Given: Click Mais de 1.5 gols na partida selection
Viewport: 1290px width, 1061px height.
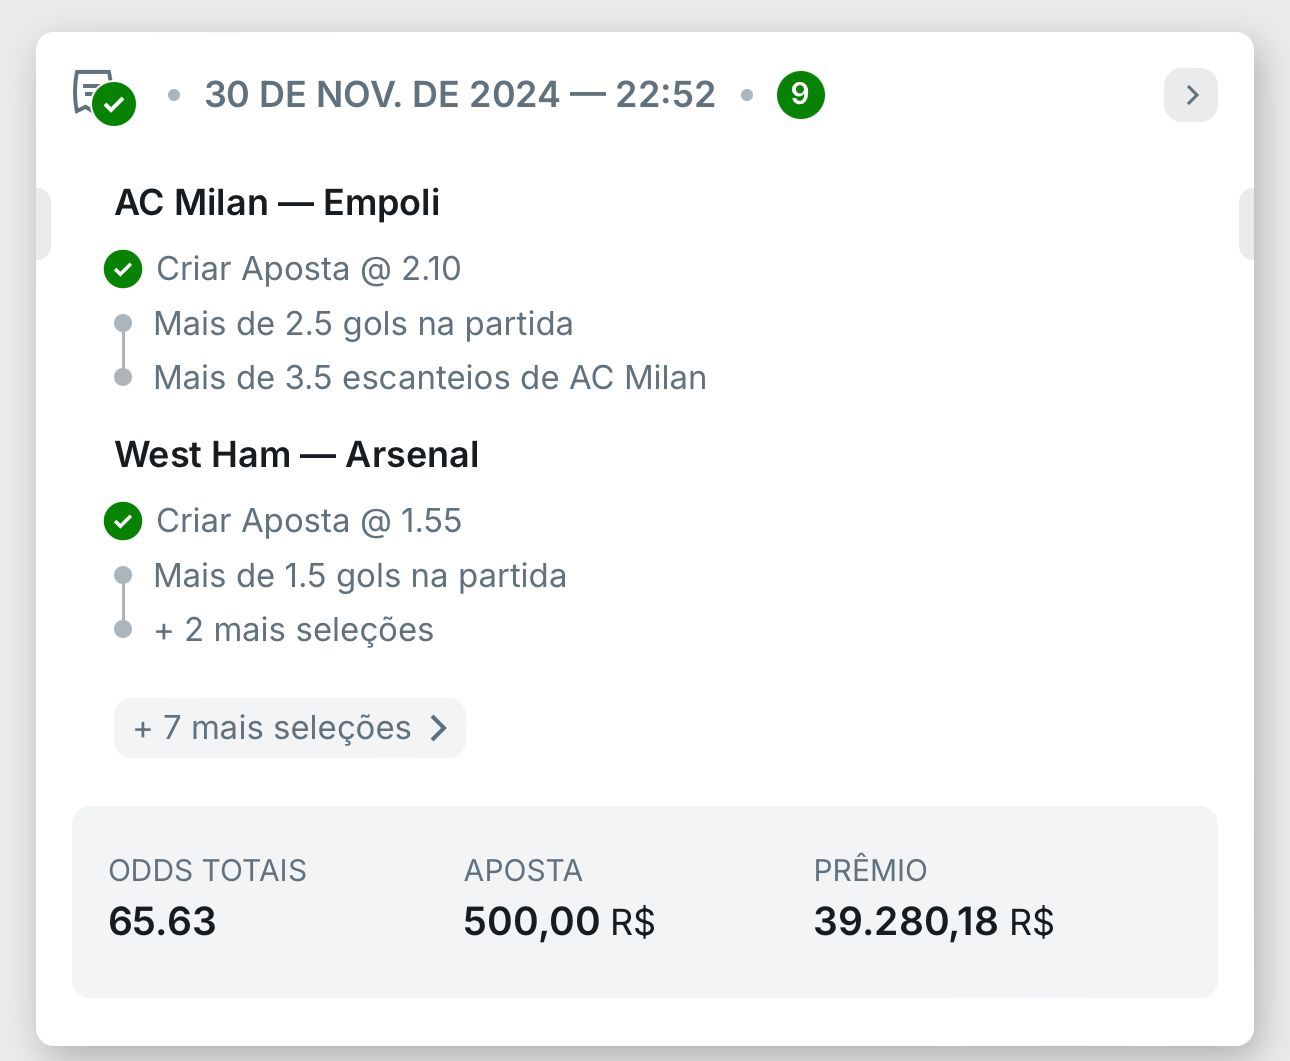Looking at the screenshot, I should 360,576.
